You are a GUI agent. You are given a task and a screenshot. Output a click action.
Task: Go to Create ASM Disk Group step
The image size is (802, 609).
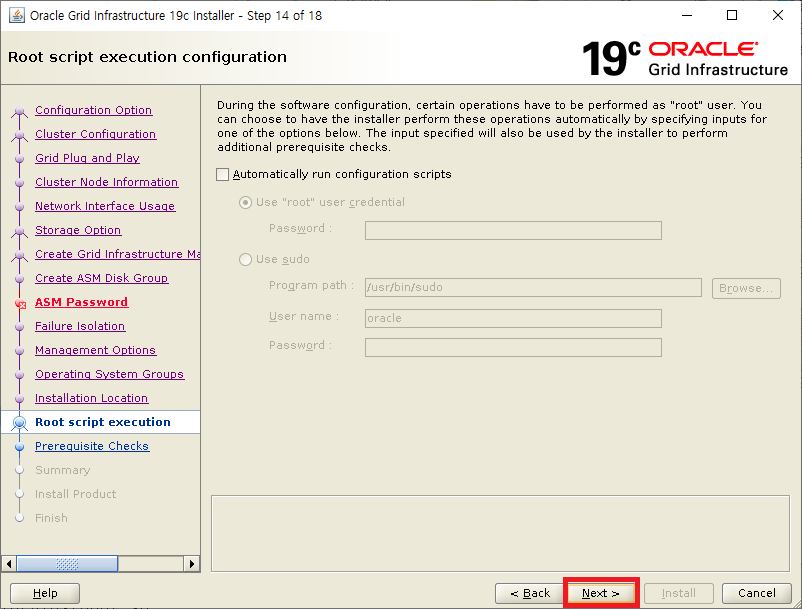pyautogui.click(x=102, y=278)
